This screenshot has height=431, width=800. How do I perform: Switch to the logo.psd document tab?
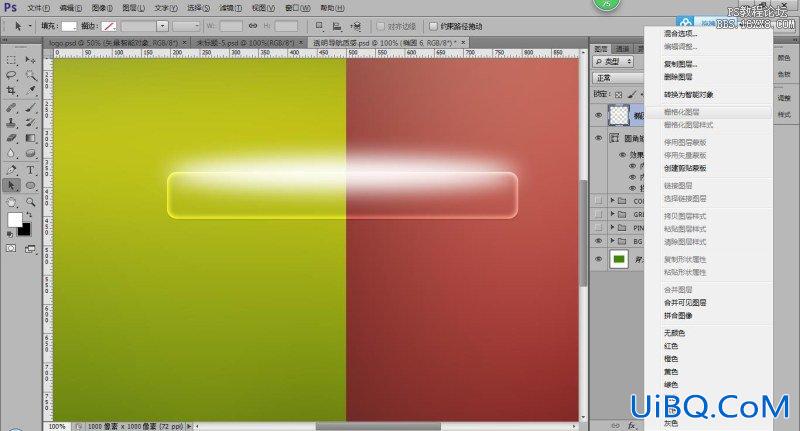click(x=114, y=43)
